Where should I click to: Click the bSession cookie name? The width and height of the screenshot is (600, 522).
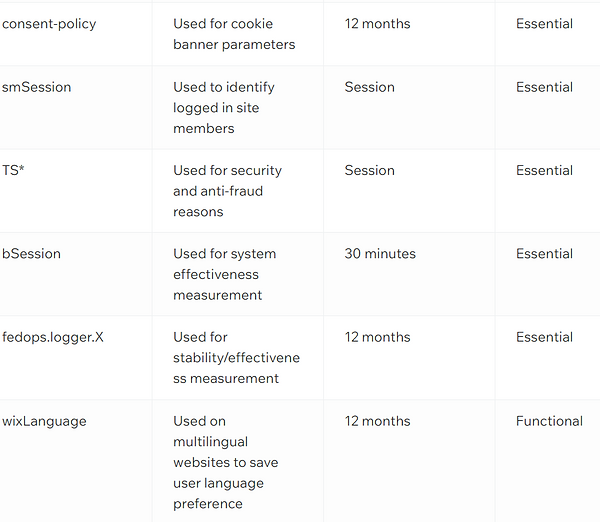[x=31, y=254]
